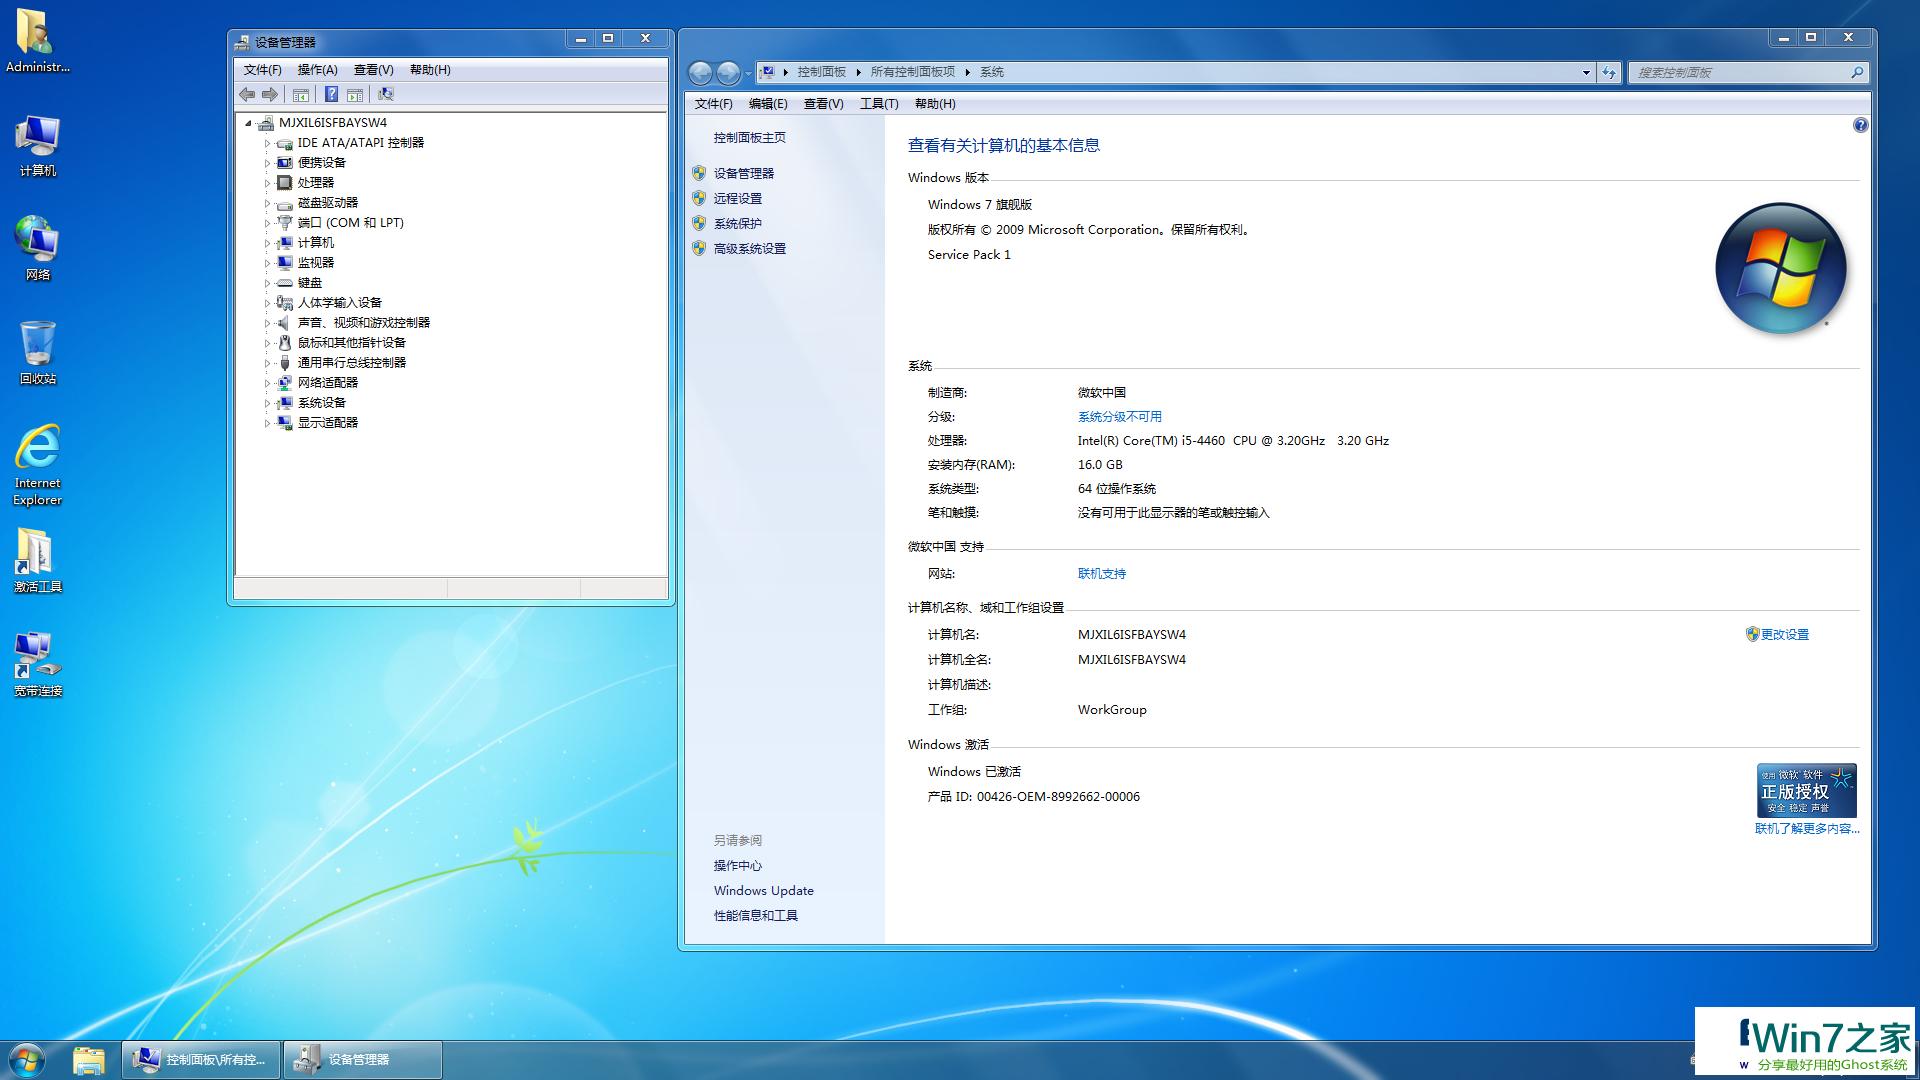Open 高级系统设置 sidebar link

pos(750,248)
